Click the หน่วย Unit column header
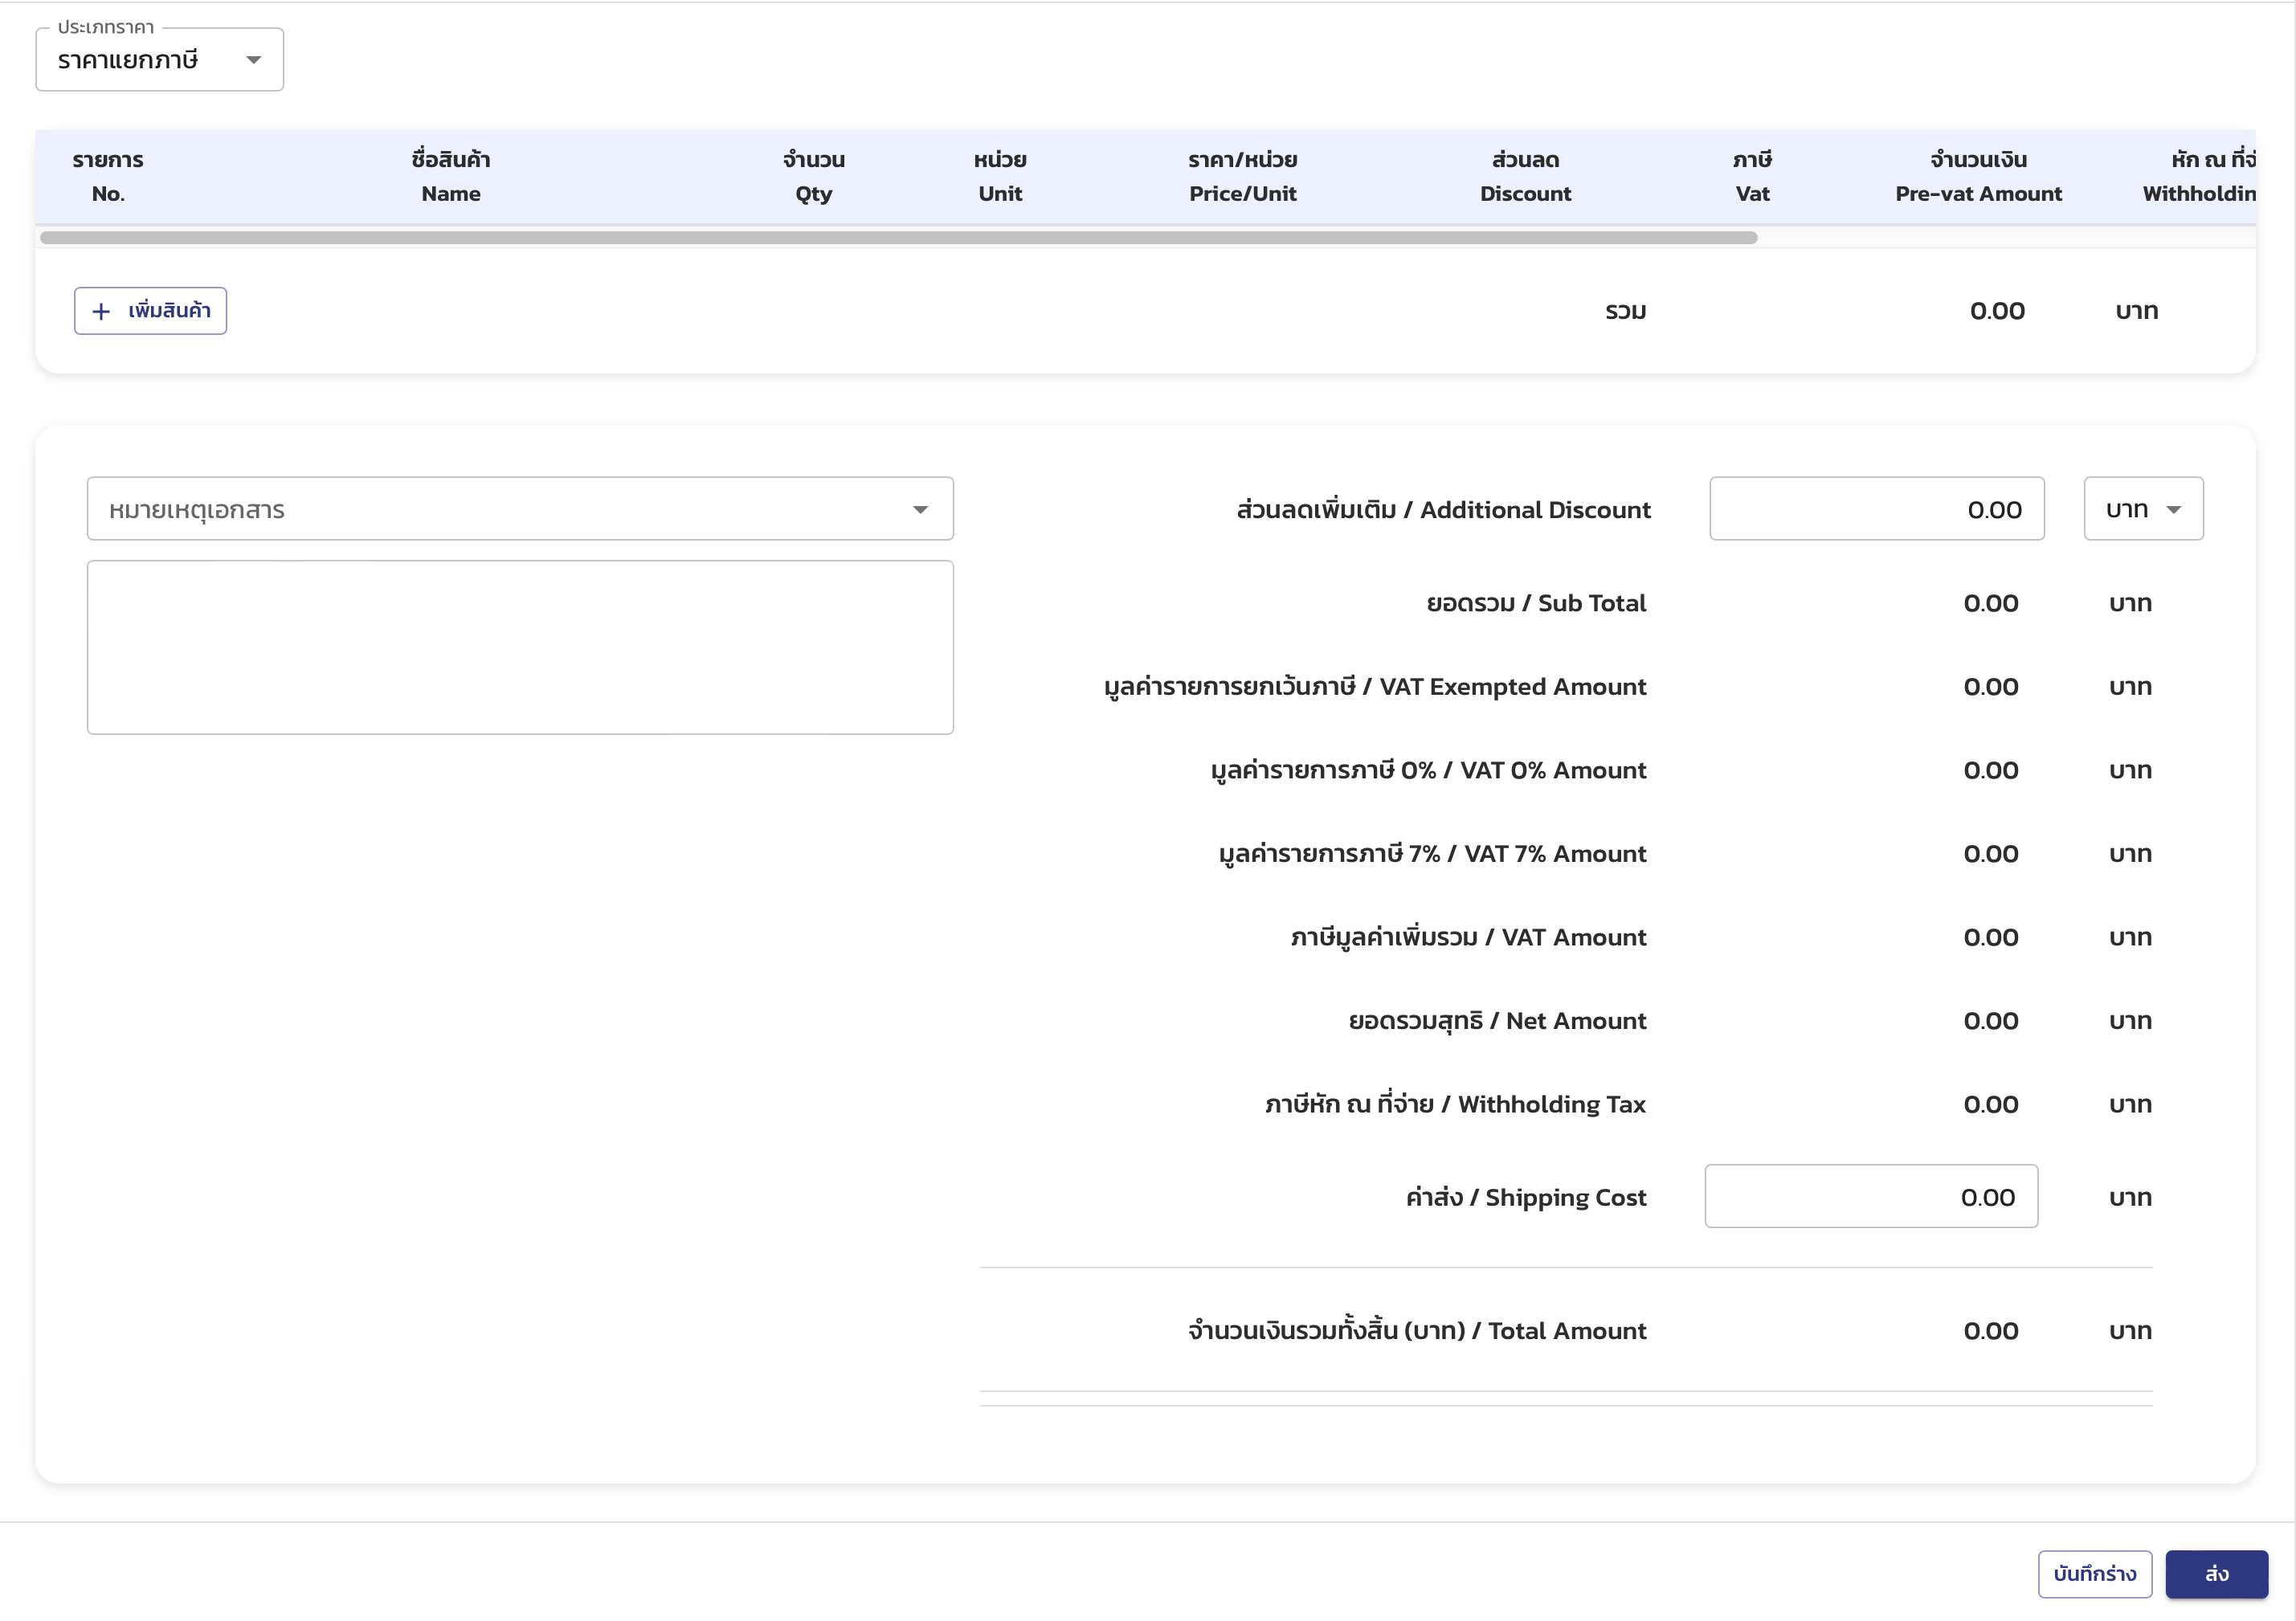 pos(1000,177)
